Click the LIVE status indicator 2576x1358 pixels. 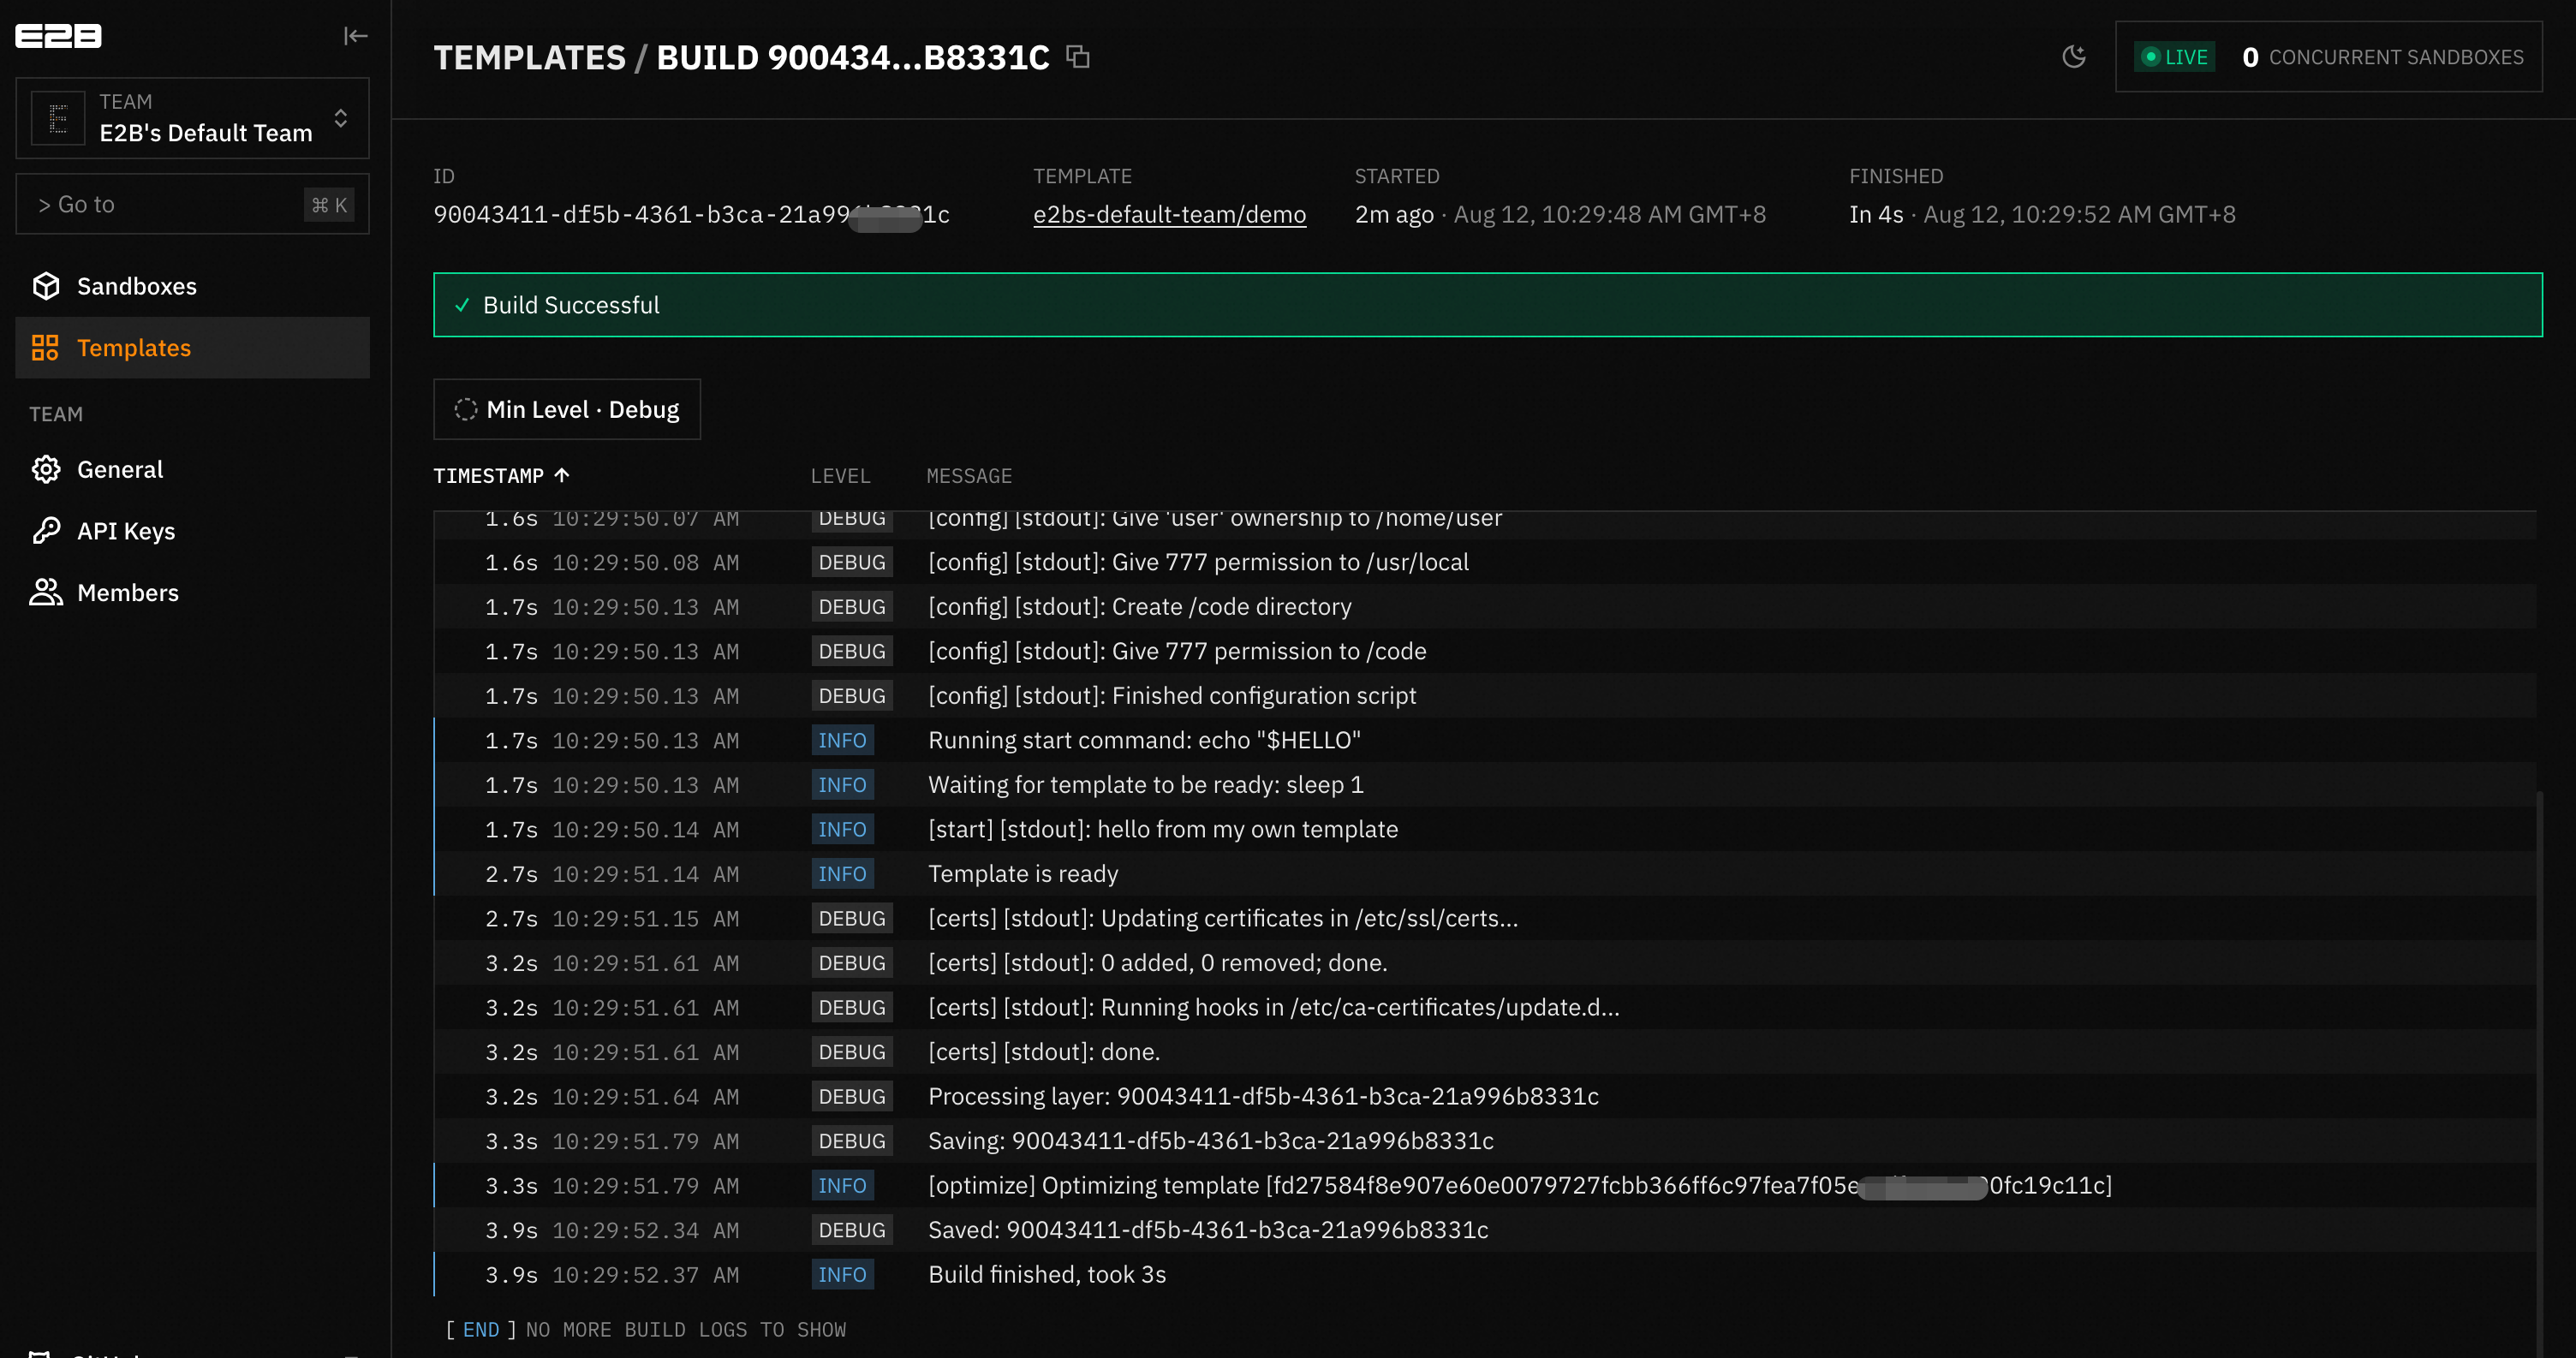(2175, 57)
